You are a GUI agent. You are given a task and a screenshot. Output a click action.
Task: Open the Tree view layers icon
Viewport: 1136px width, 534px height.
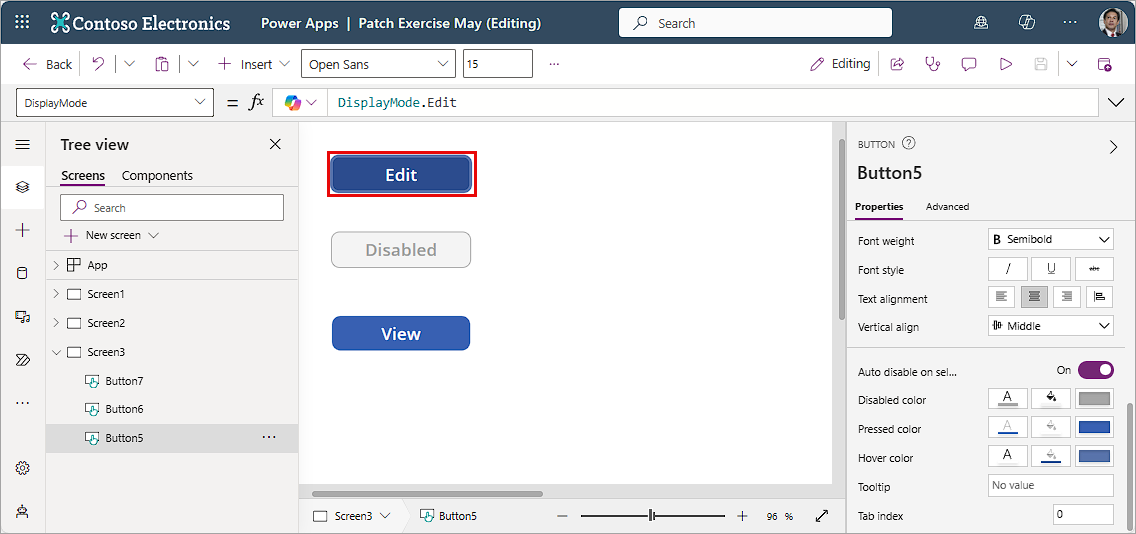[x=22, y=187]
